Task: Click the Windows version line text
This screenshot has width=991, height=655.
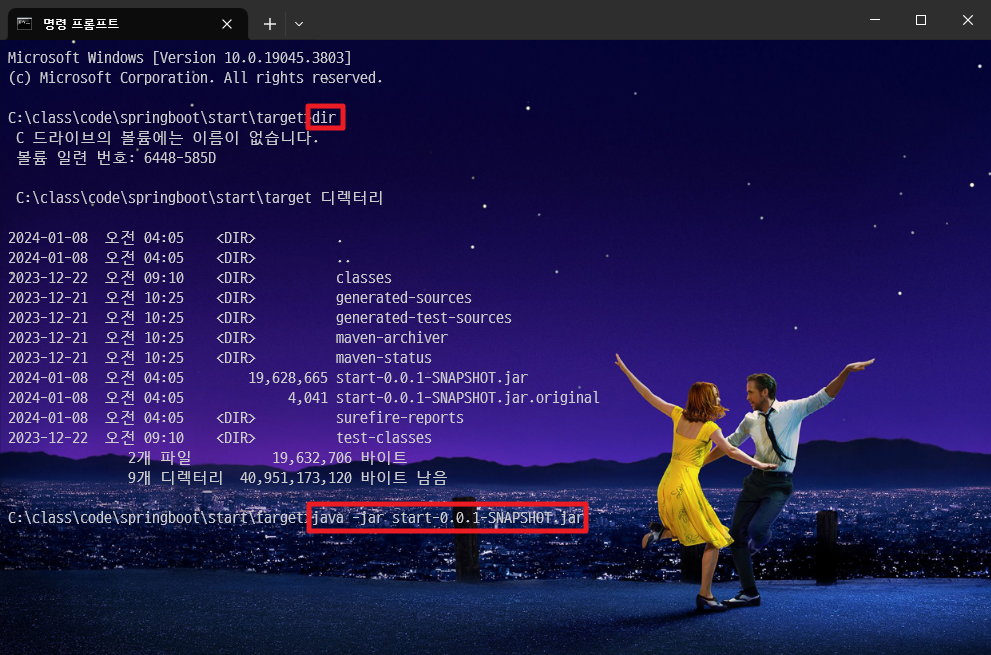Action: (179, 58)
